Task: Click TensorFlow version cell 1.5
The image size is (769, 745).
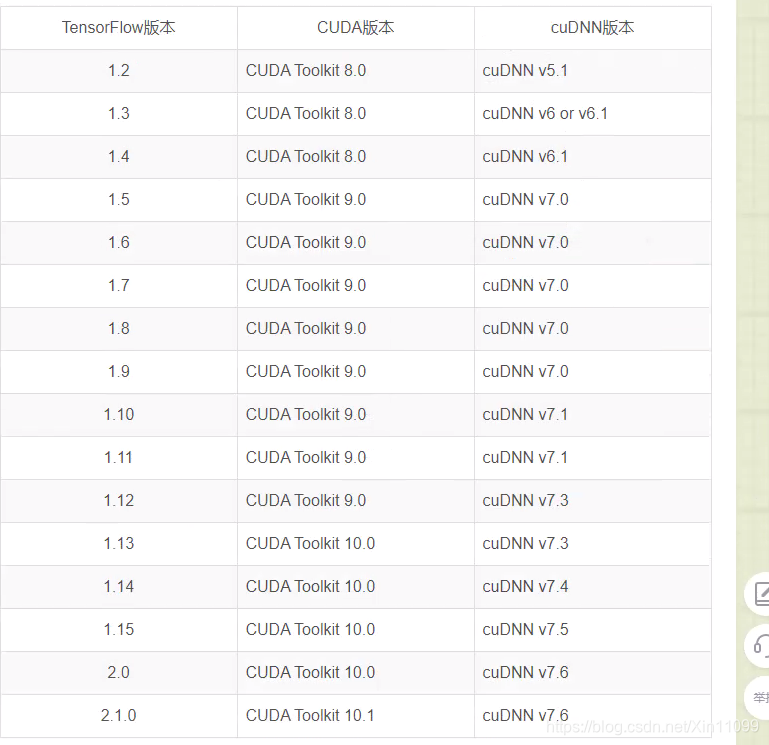Action: point(119,200)
